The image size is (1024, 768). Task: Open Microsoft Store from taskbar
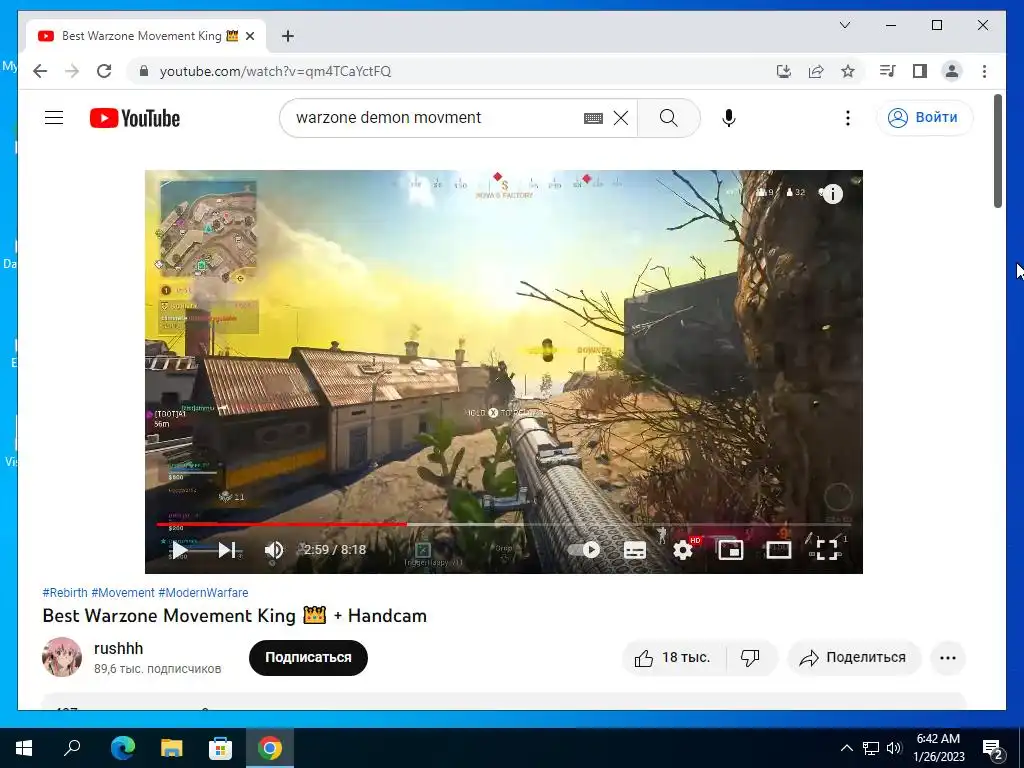click(x=221, y=748)
